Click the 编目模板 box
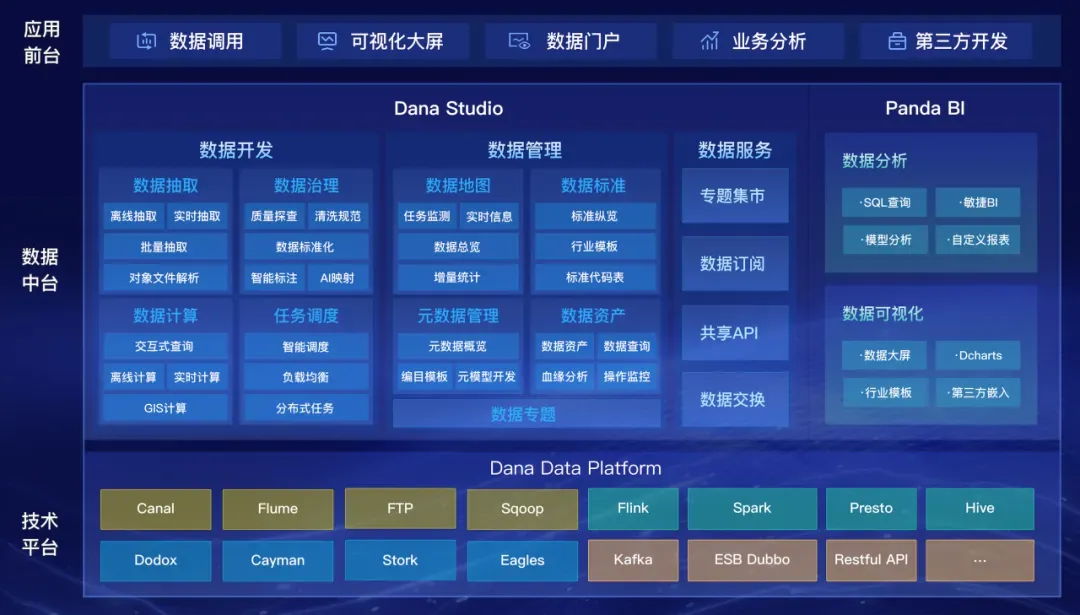Screen dimensions: 1080x615 point(425,377)
